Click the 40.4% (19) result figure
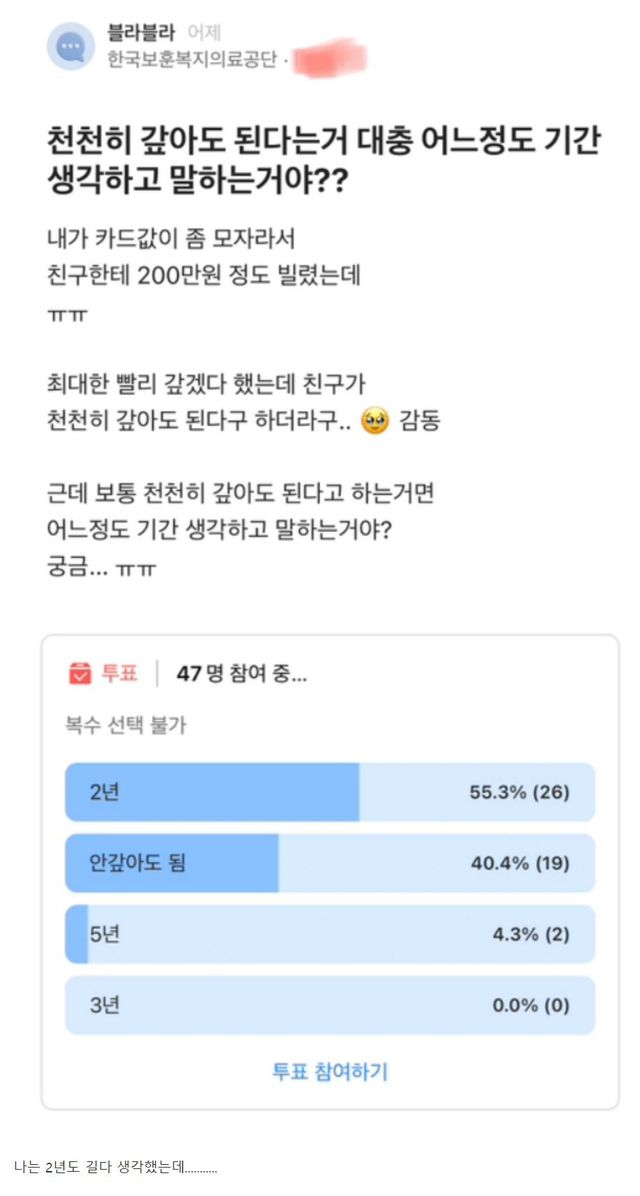The width and height of the screenshot is (640, 1196). click(x=519, y=862)
